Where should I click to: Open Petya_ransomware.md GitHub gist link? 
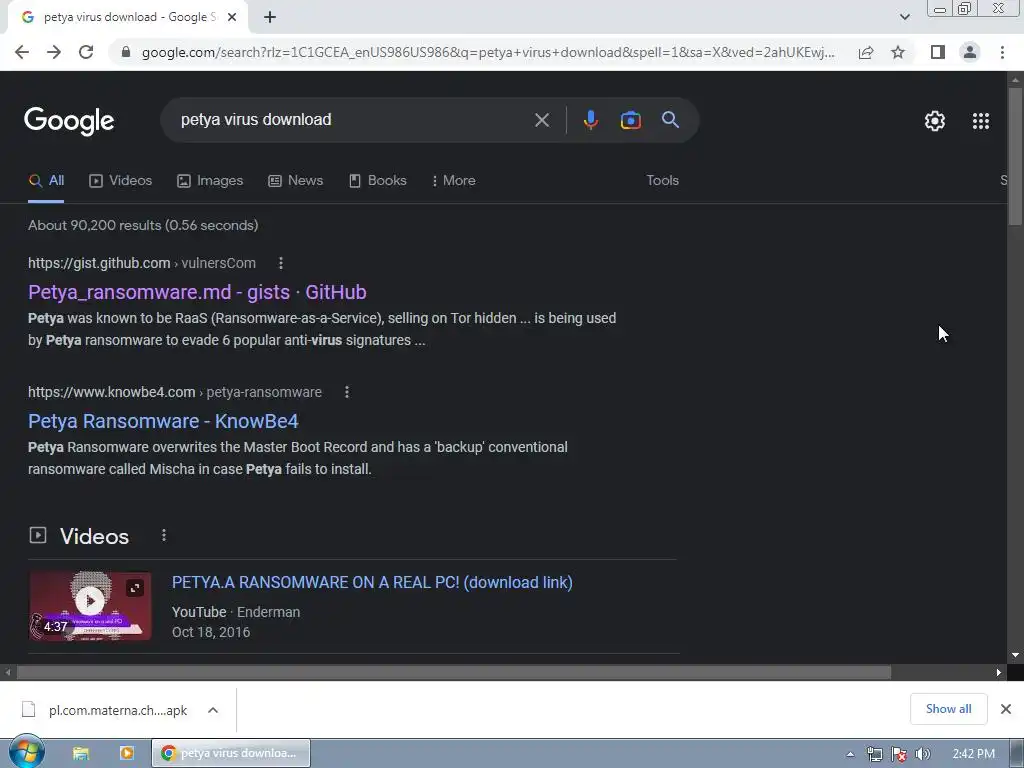(197, 292)
